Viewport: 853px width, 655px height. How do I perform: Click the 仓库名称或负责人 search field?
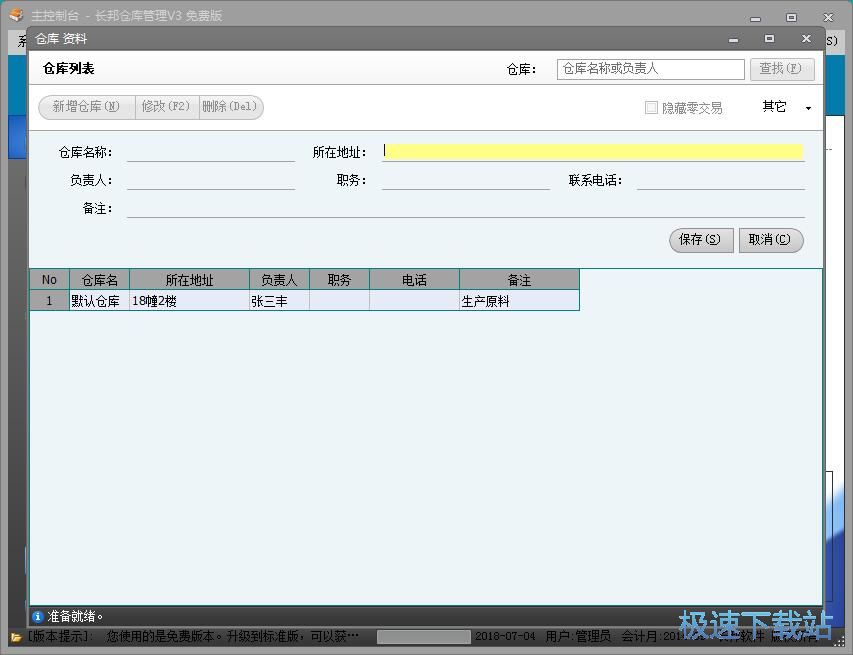[648, 68]
